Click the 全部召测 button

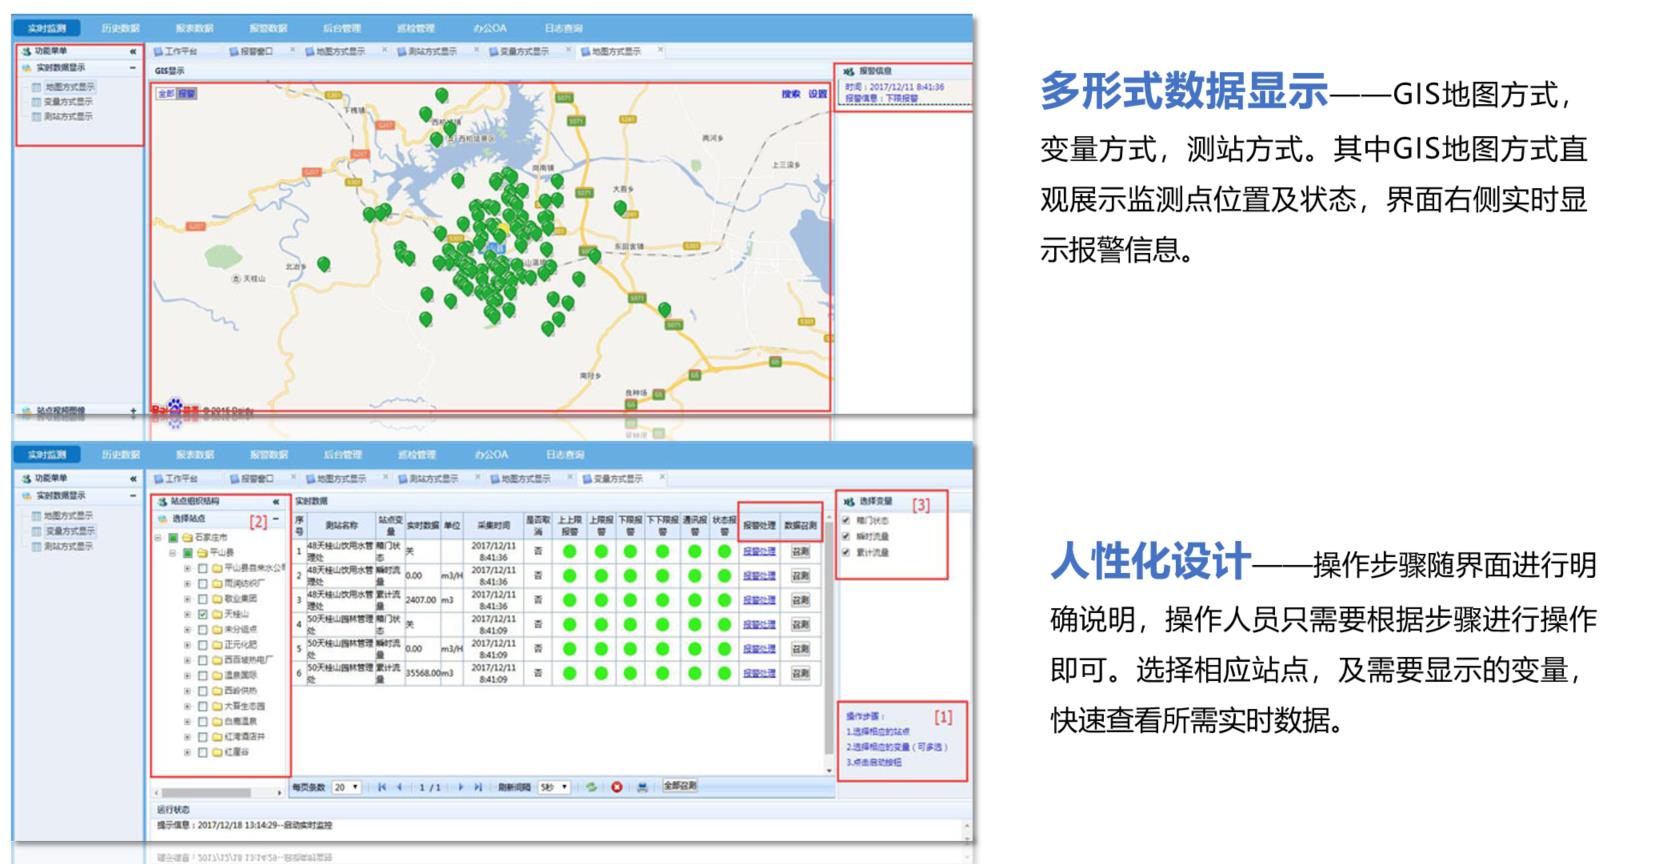[x=680, y=787]
